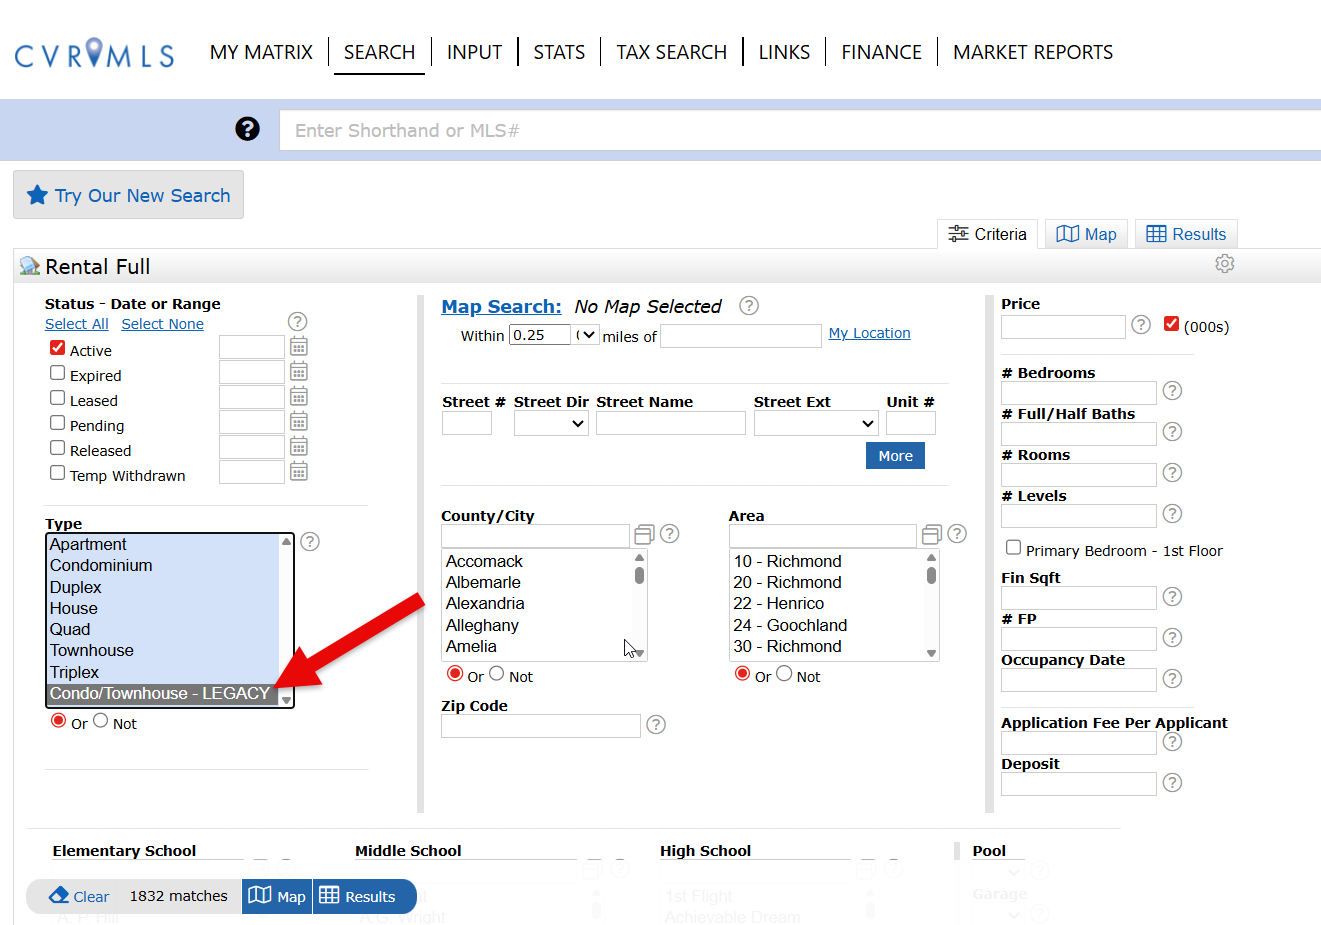Viewport: 1321px width, 925px height.
Task: Click the Select None status link
Action: point(162,324)
